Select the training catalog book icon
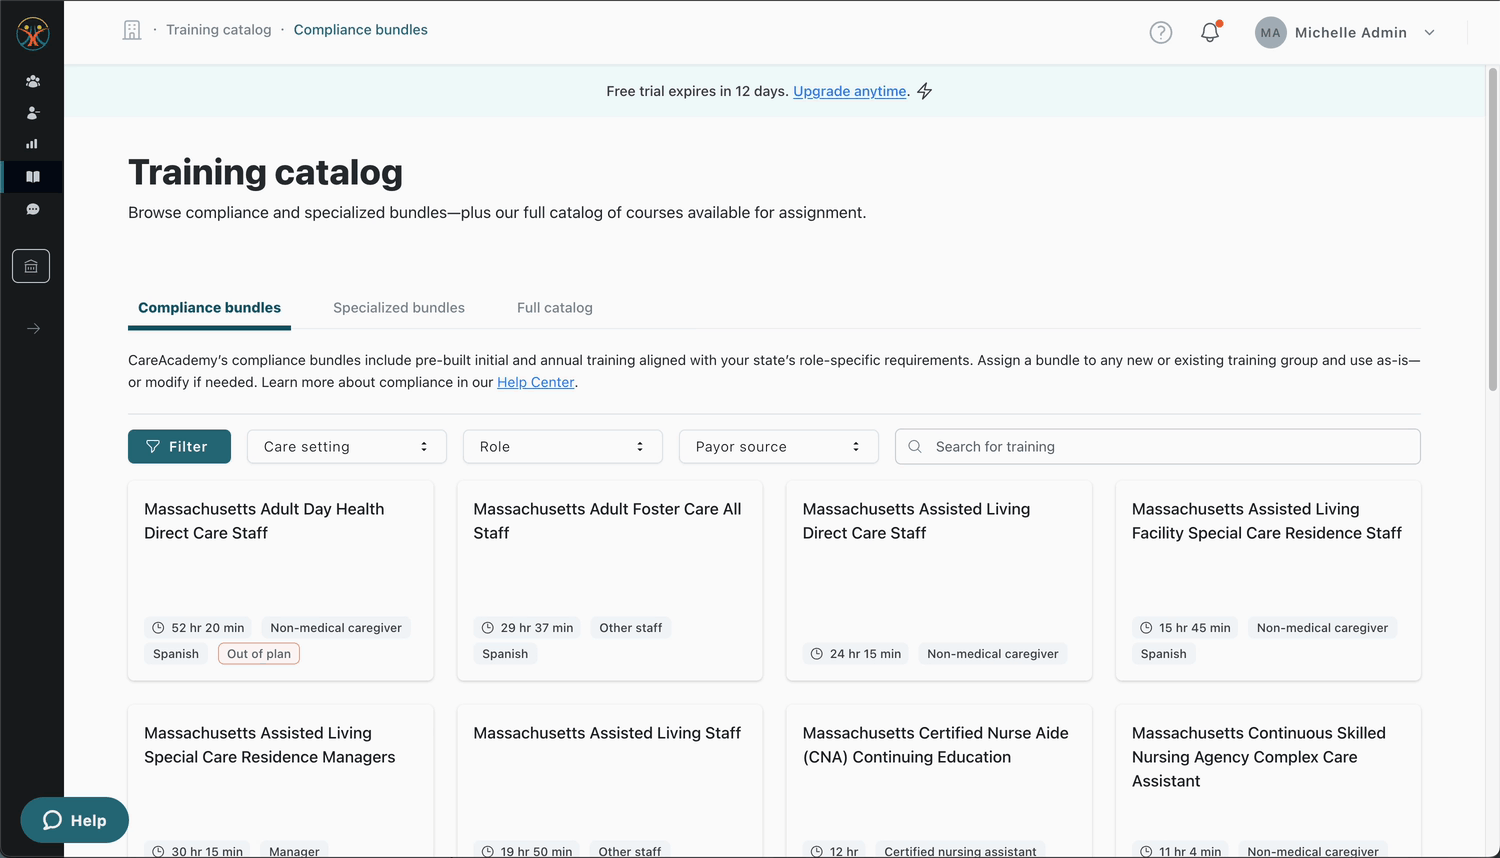This screenshot has height=858, width=1500. pos(32,177)
